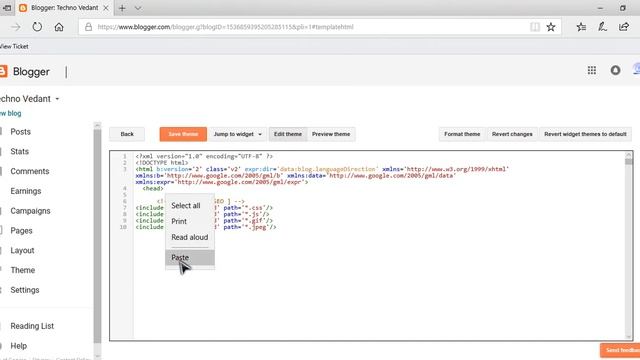Screen dimensions: 640x360
Task: Click the <head> line in editor
Action: coord(153,189)
